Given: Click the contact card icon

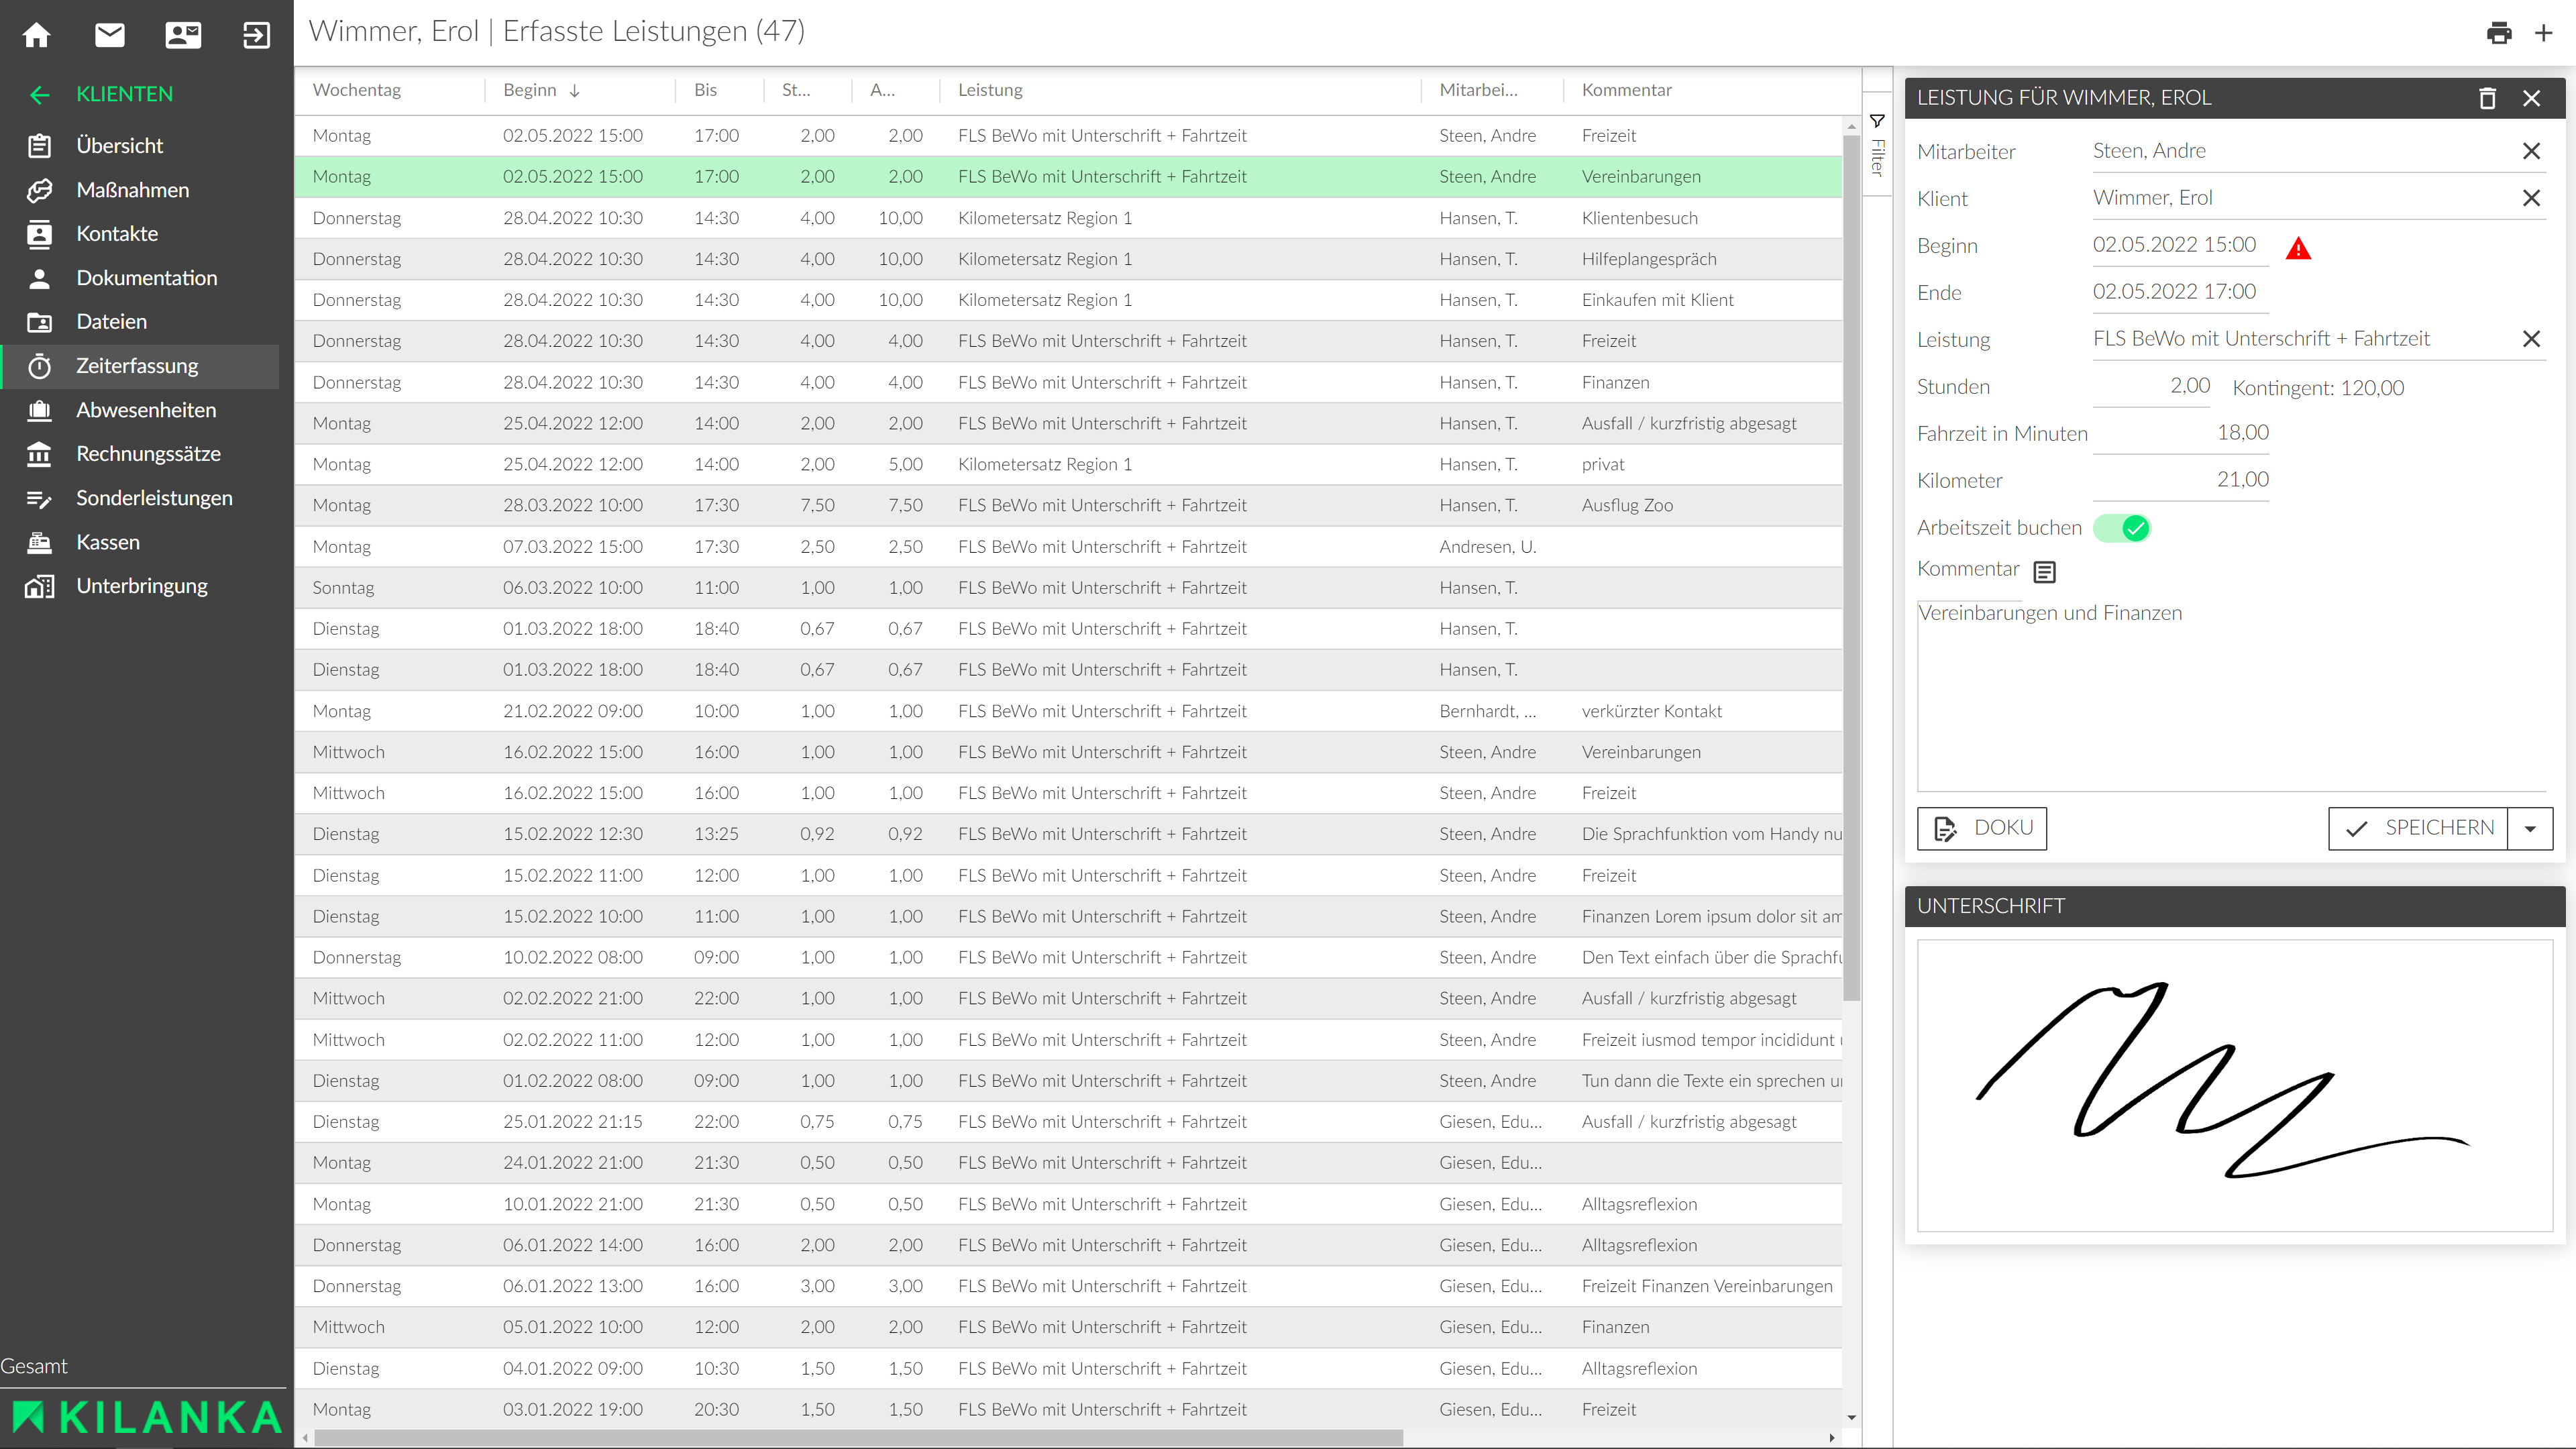Looking at the screenshot, I should (x=183, y=35).
